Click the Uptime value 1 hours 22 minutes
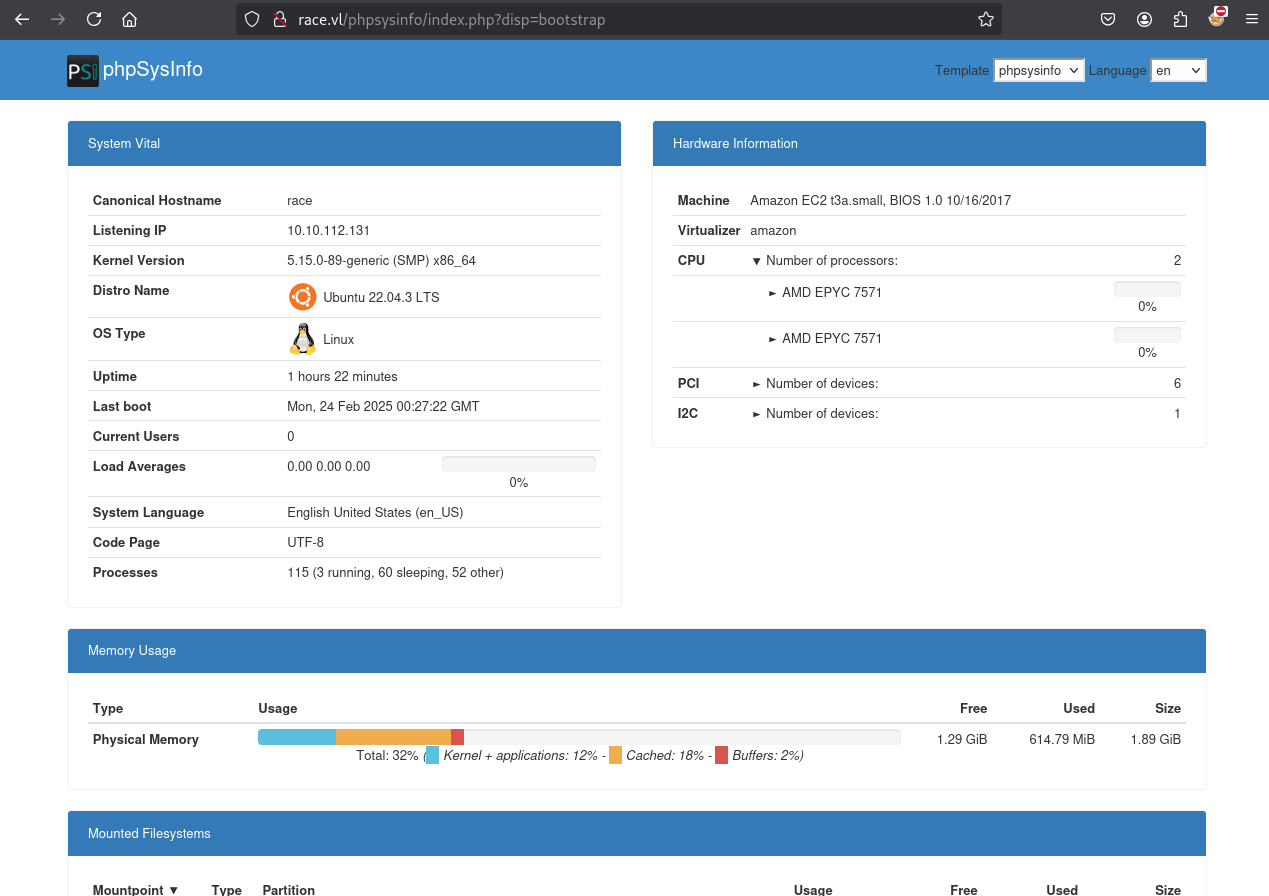The width and height of the screenshot is (1269, 896). click(x=342, y=377)
